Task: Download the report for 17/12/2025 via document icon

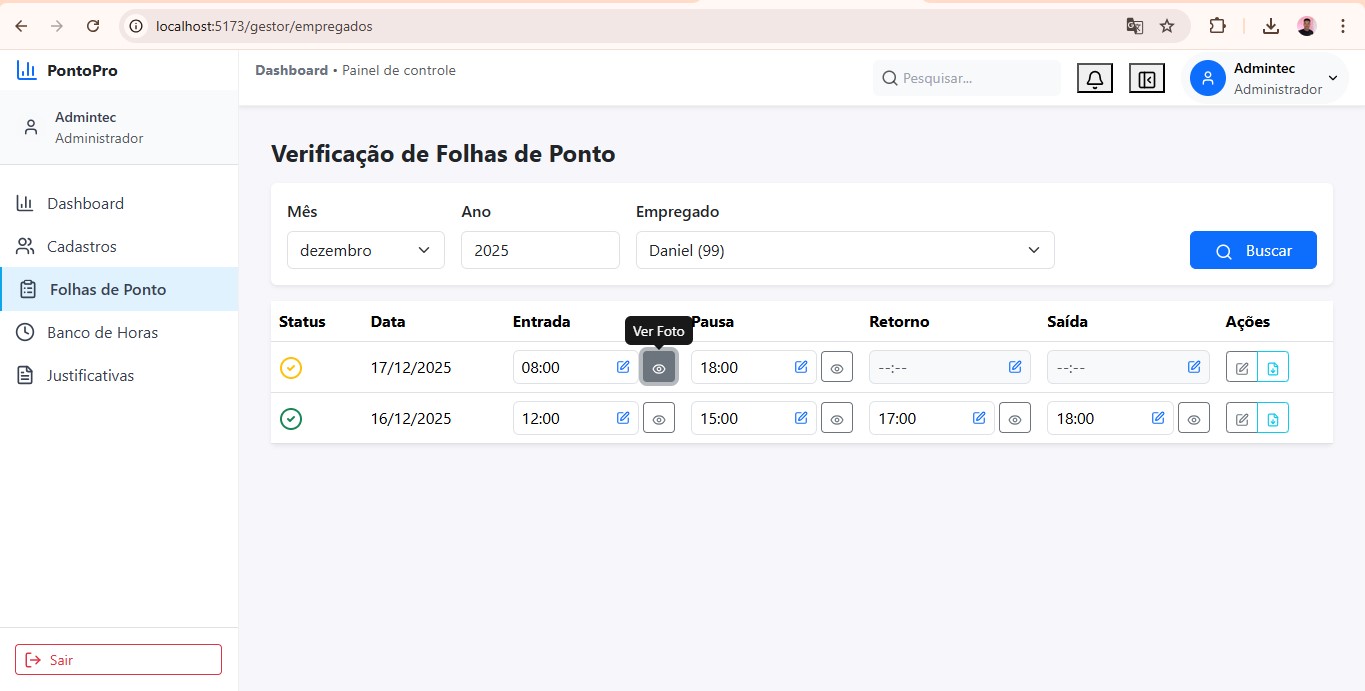Action: (1274, 367)
